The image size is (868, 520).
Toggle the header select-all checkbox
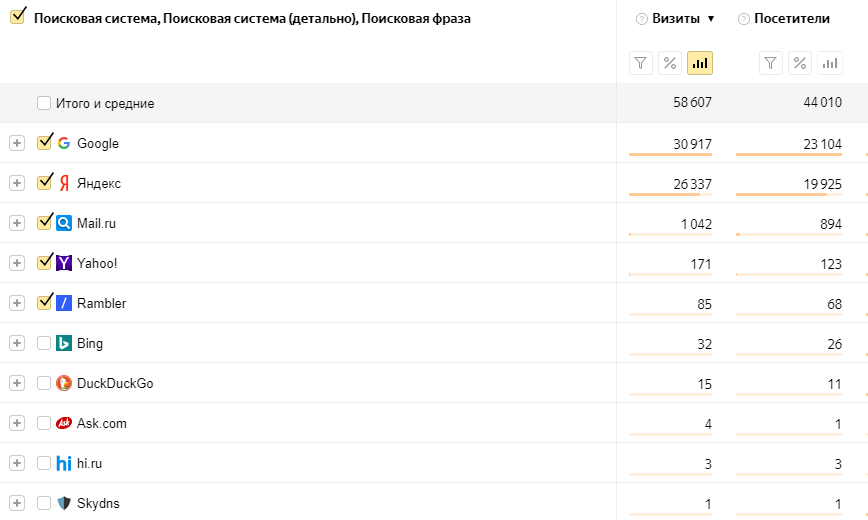[x=17, y=17]
